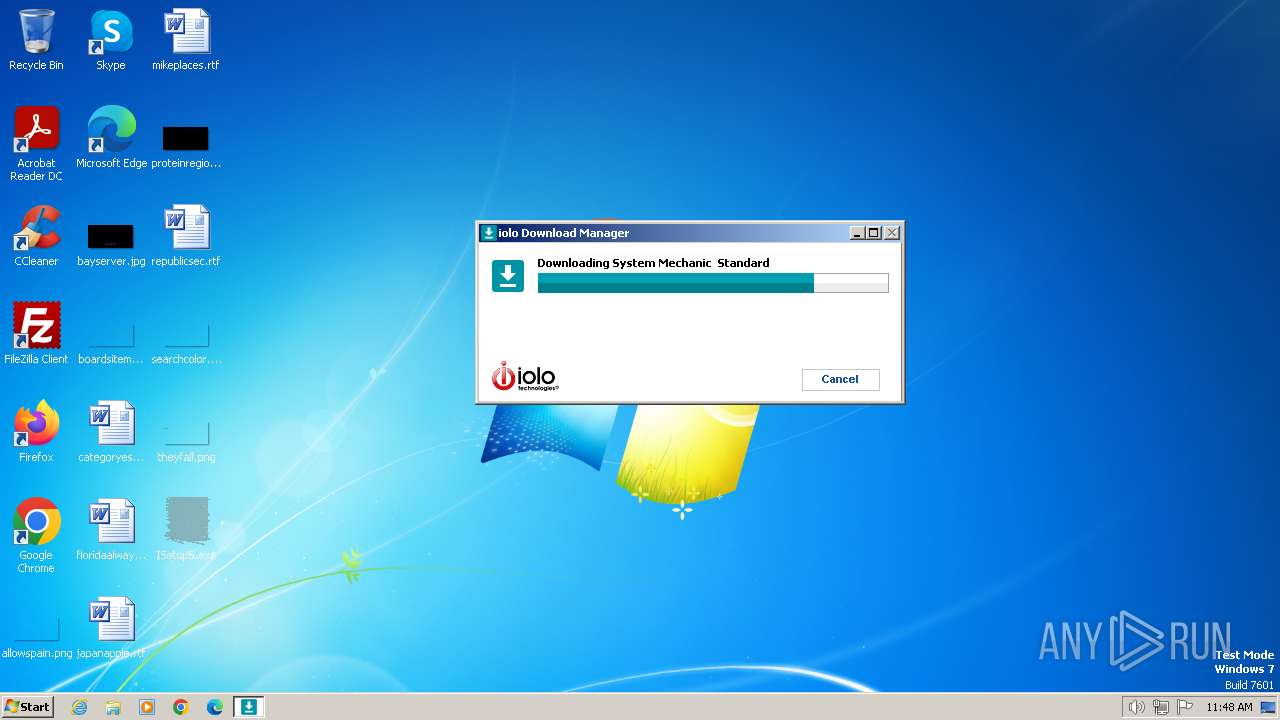Minimize the iolo Download Manager window
Screen dimensions: 1280x720
[x=857, y=233]
